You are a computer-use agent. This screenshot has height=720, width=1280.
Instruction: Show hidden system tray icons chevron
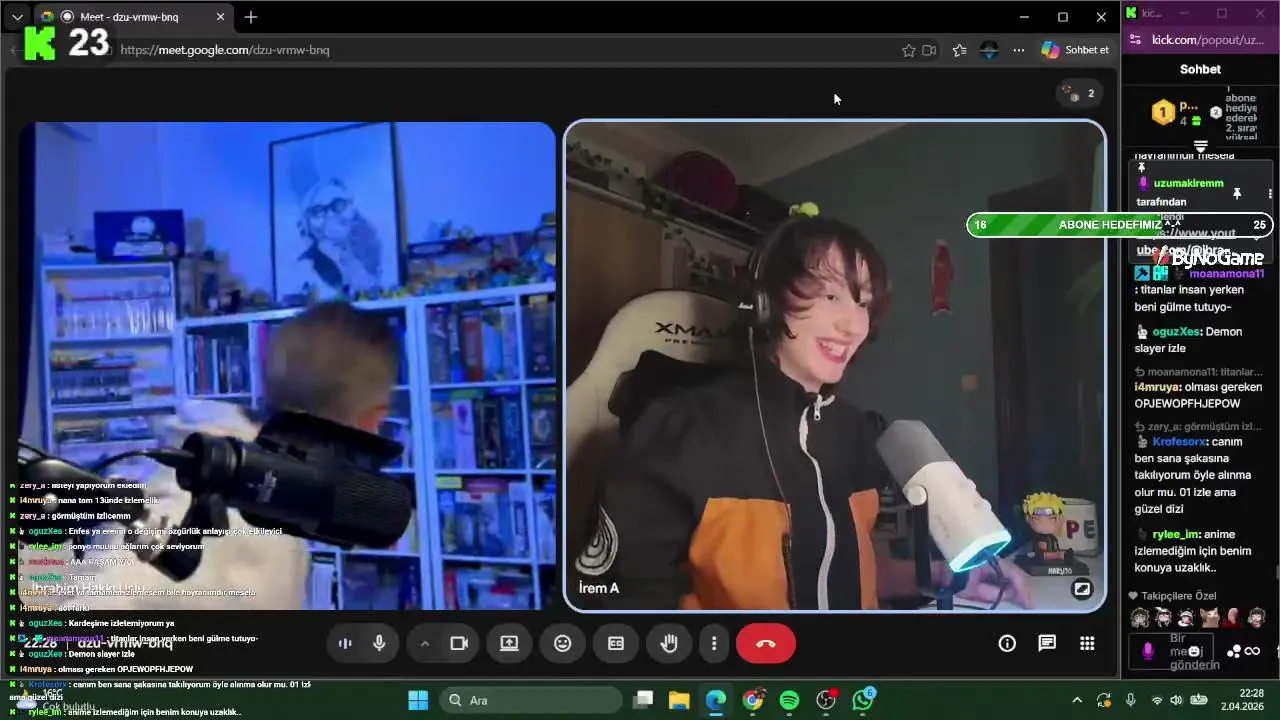coord(1077,700)
